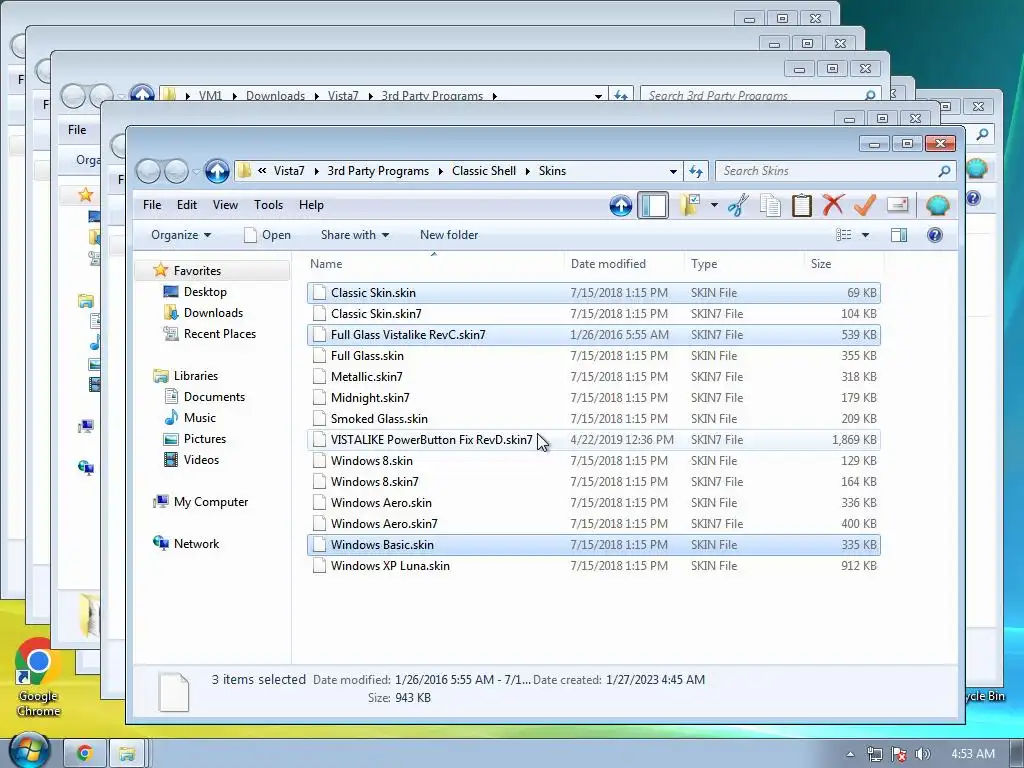Open Desktop in Favorites
Screen dimensions: 1024x768
tap(195, 292)
